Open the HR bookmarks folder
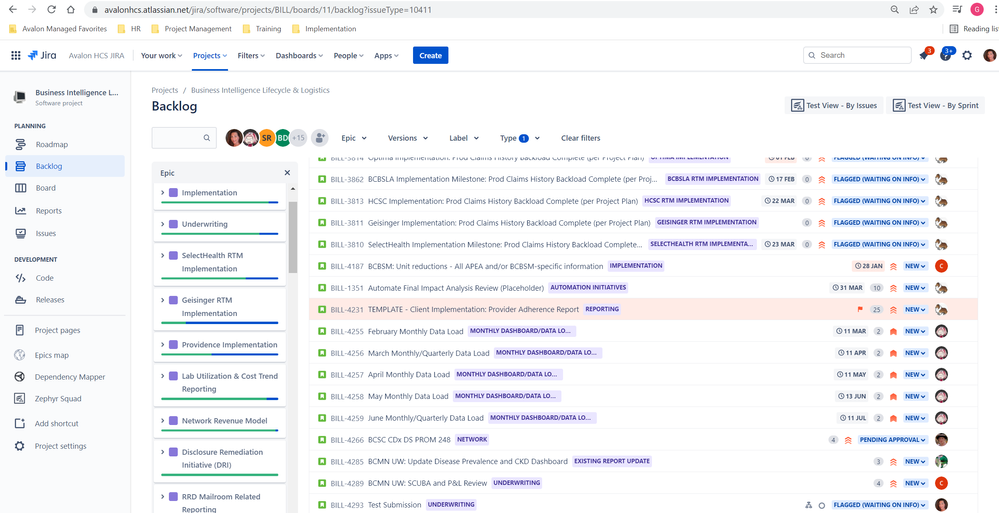 click(130, 29)
